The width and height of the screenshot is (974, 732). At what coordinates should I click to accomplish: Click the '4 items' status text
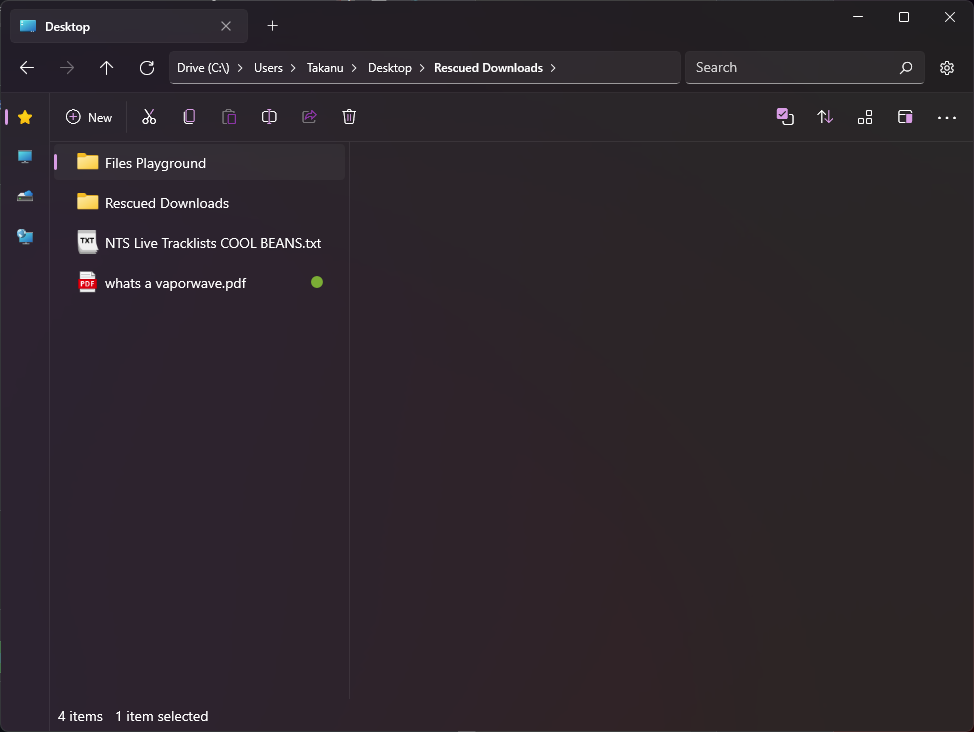tap(80, 716)
